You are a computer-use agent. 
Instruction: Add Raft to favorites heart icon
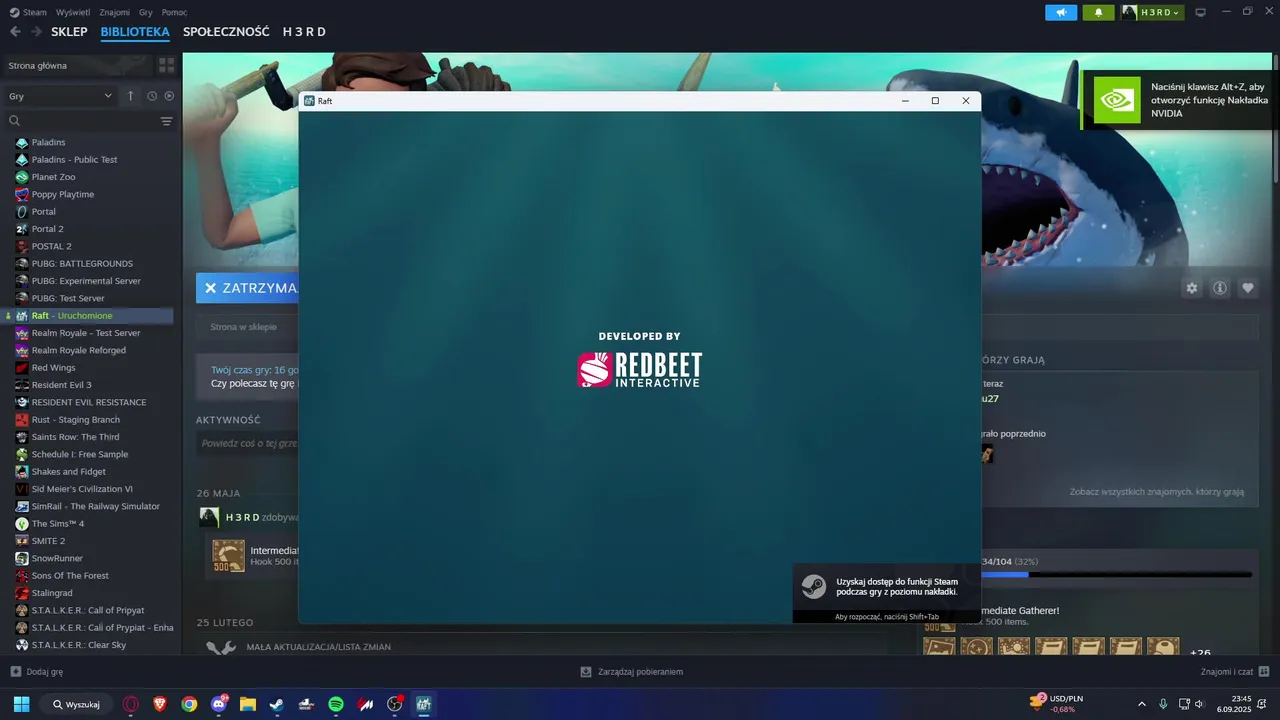click(1248, 288)
